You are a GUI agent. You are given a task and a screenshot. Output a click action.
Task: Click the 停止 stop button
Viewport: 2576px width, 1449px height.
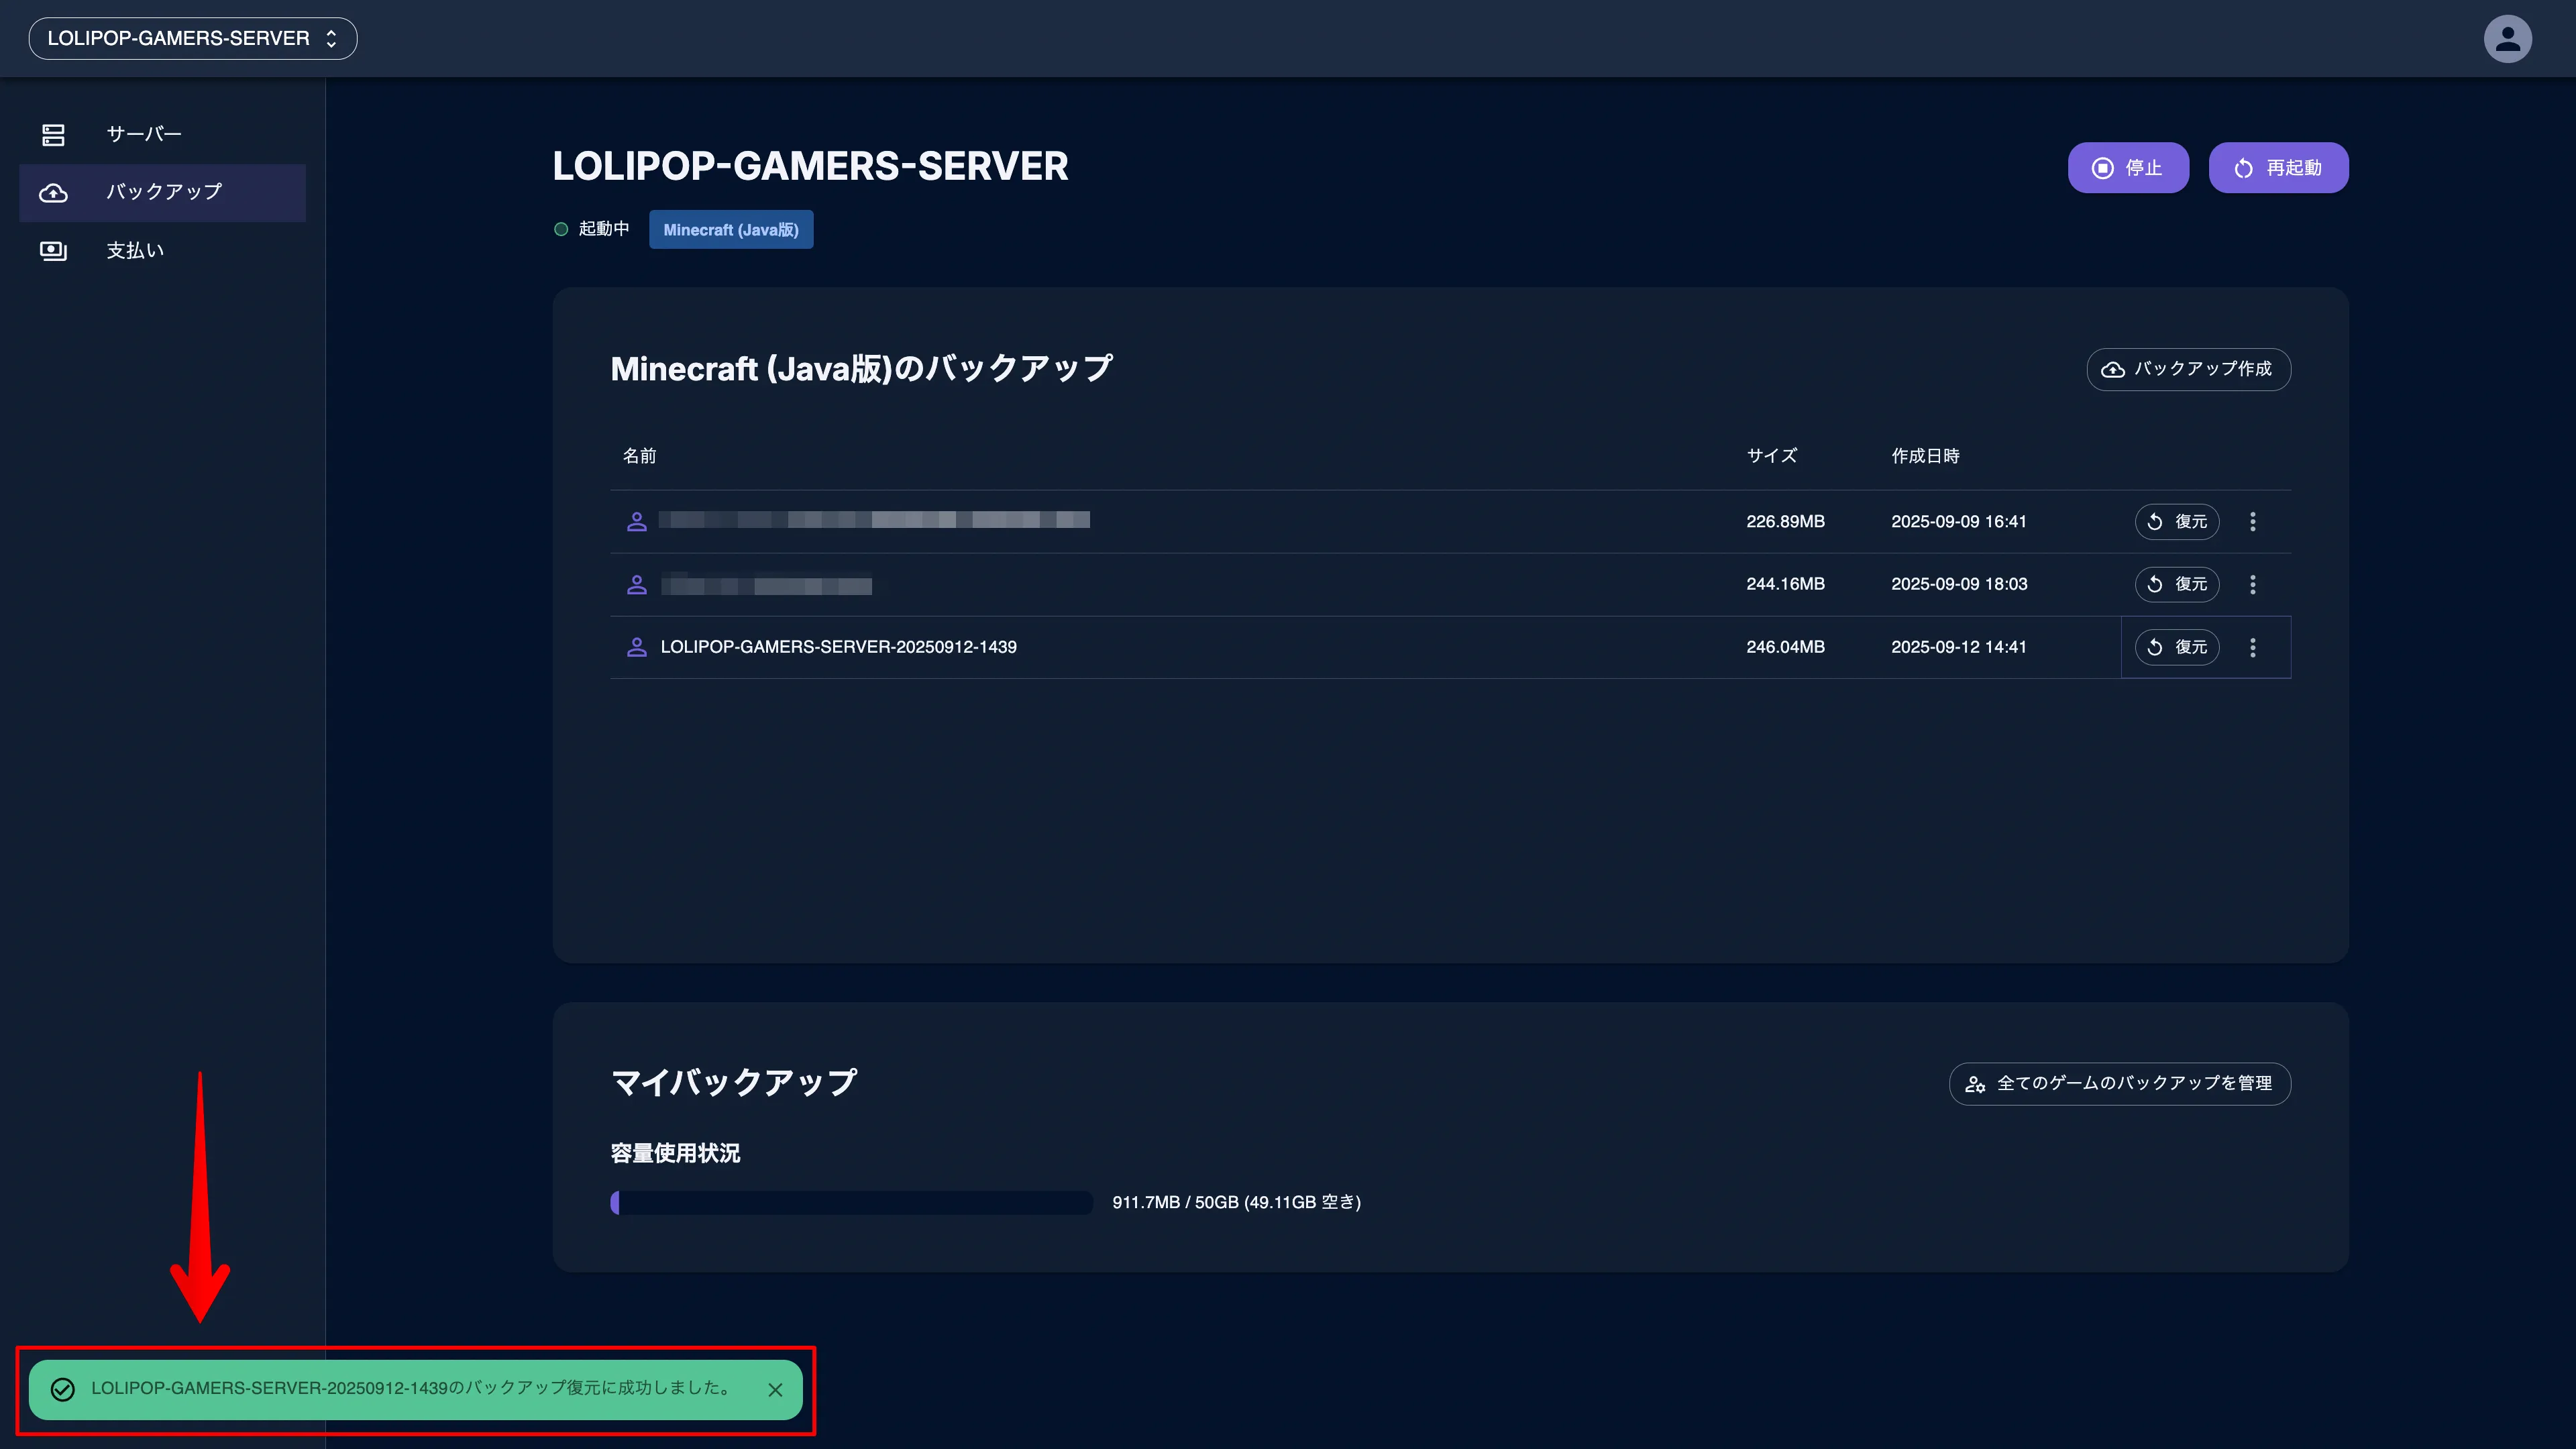point(2127,168)
